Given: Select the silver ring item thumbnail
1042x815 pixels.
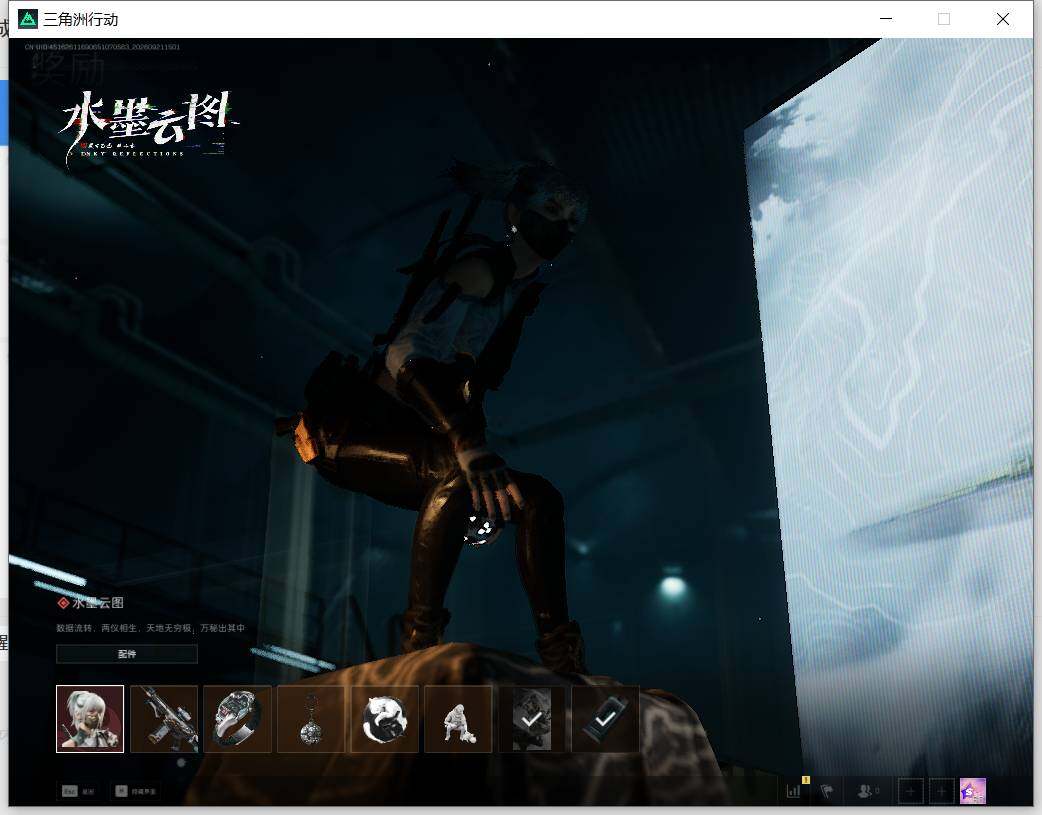Looking at the screenshot, I should 237,719.
